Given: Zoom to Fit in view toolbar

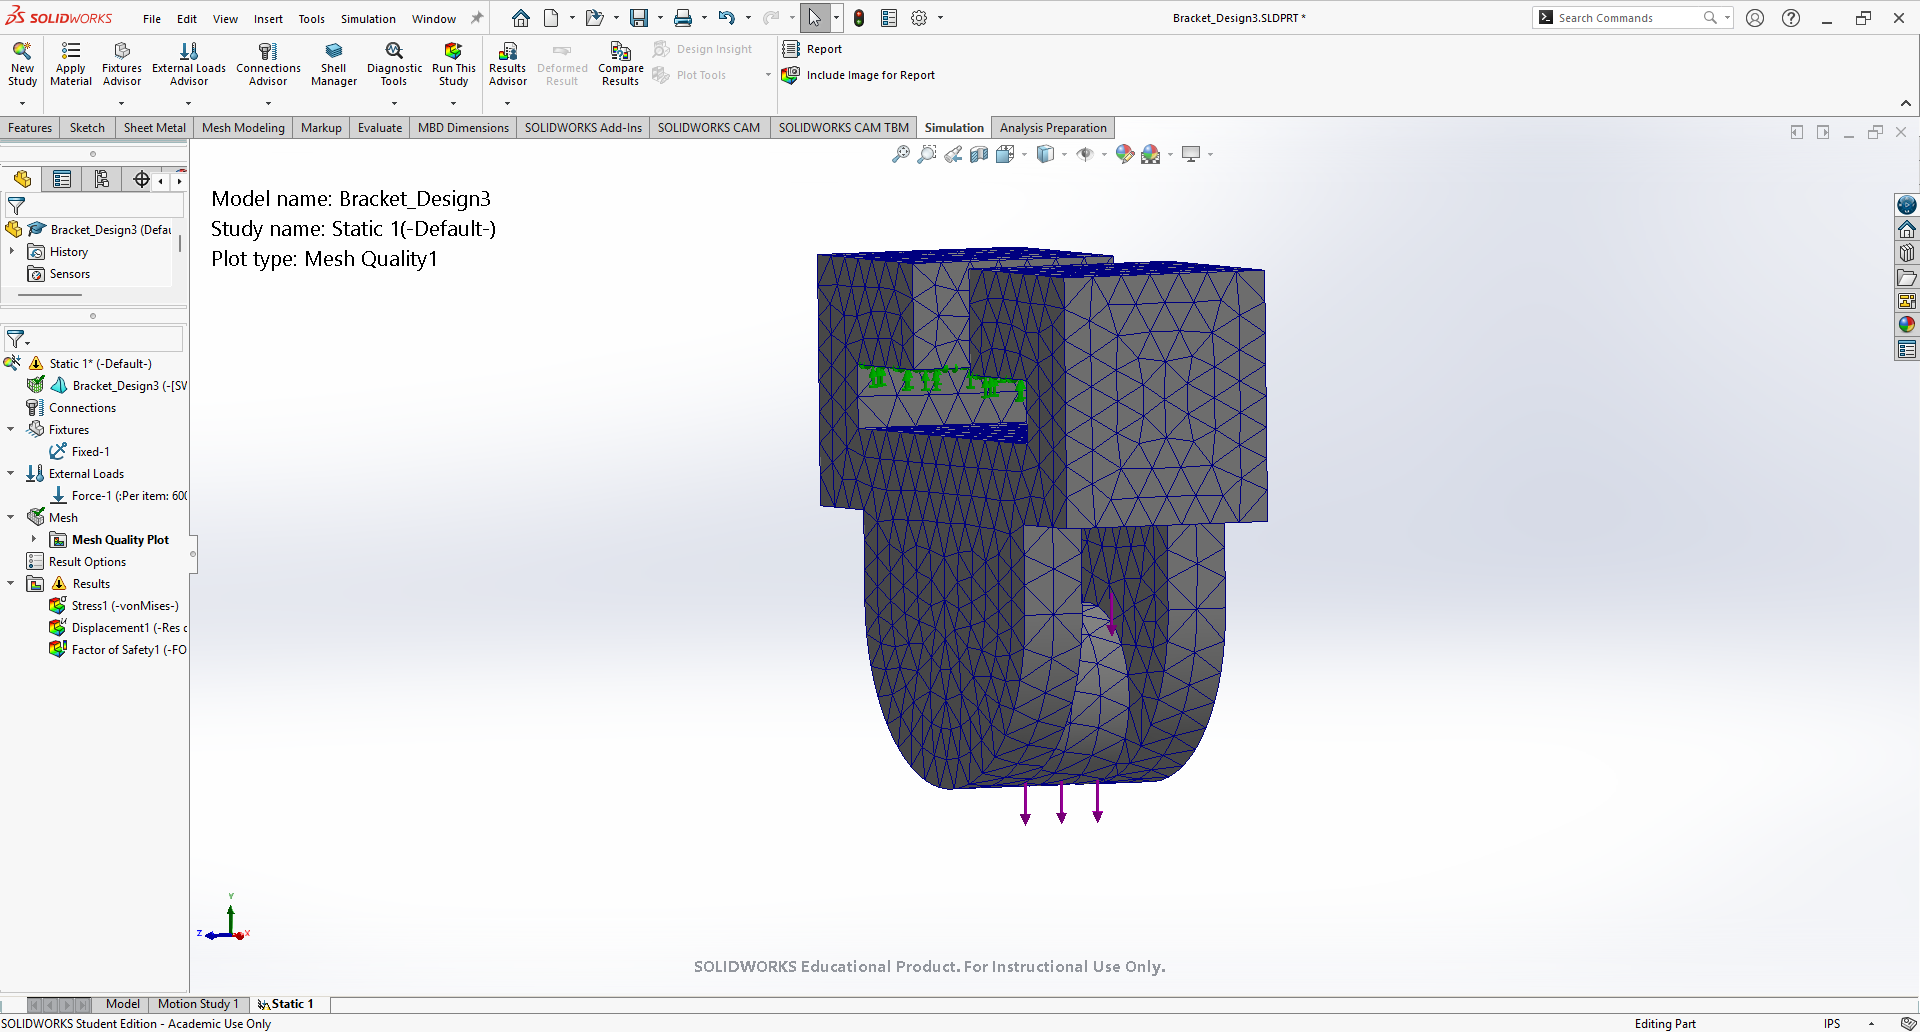Looking at the screenshot, I should (901, 154).
